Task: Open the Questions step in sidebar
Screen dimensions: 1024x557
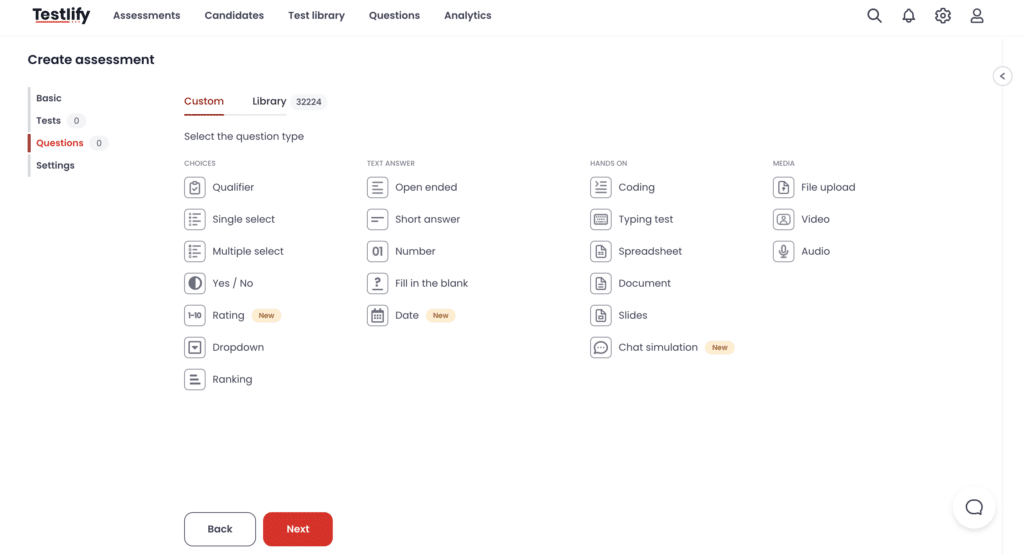Action: point(59,143)
